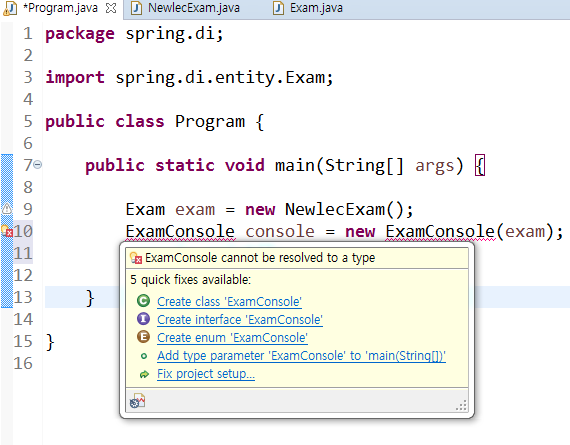Click the 'exam' variable declaration on line 9
This screenshot has width=570, height=445.
click(195, 210)
